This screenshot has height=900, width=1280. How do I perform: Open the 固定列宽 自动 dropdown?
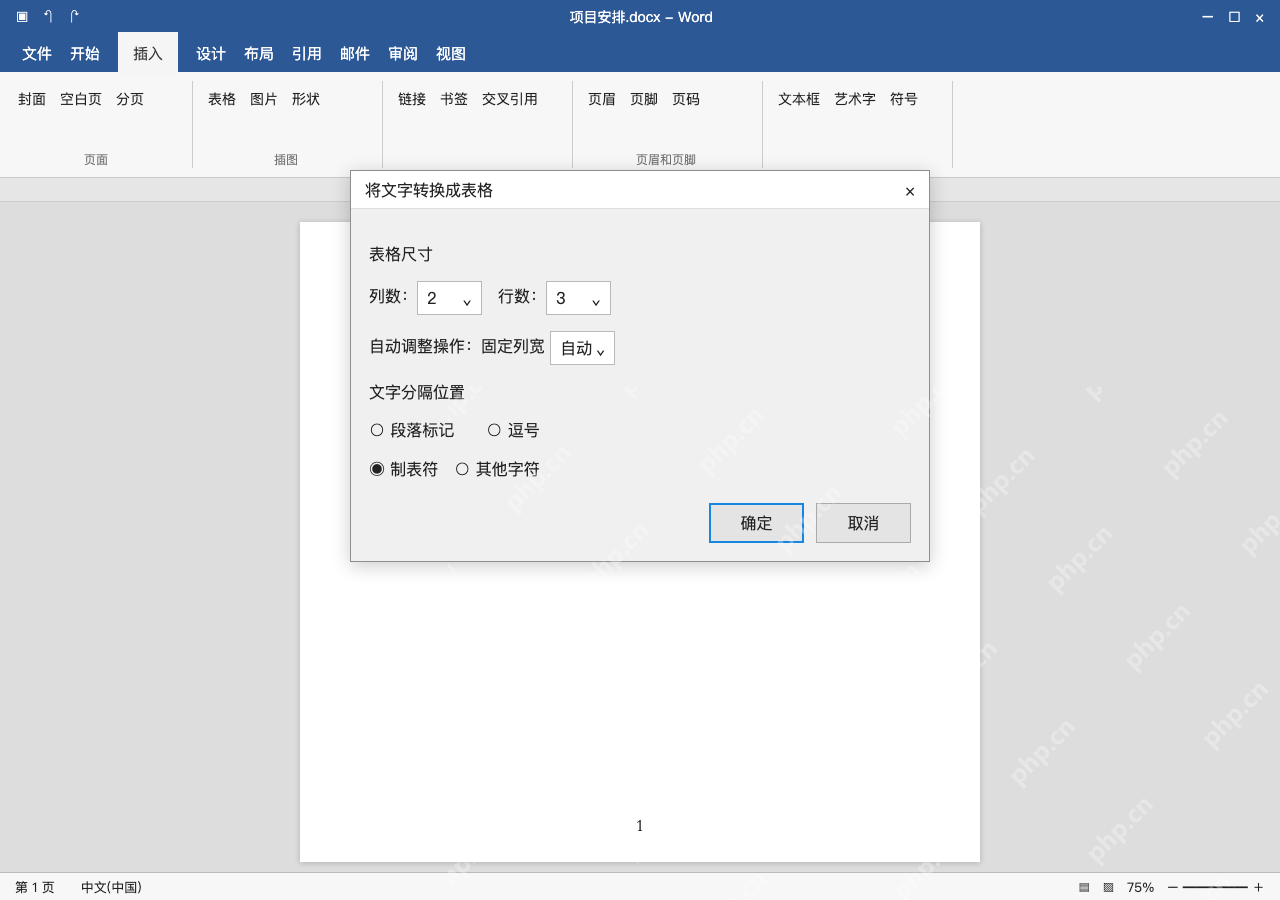[x=582, y=348]
